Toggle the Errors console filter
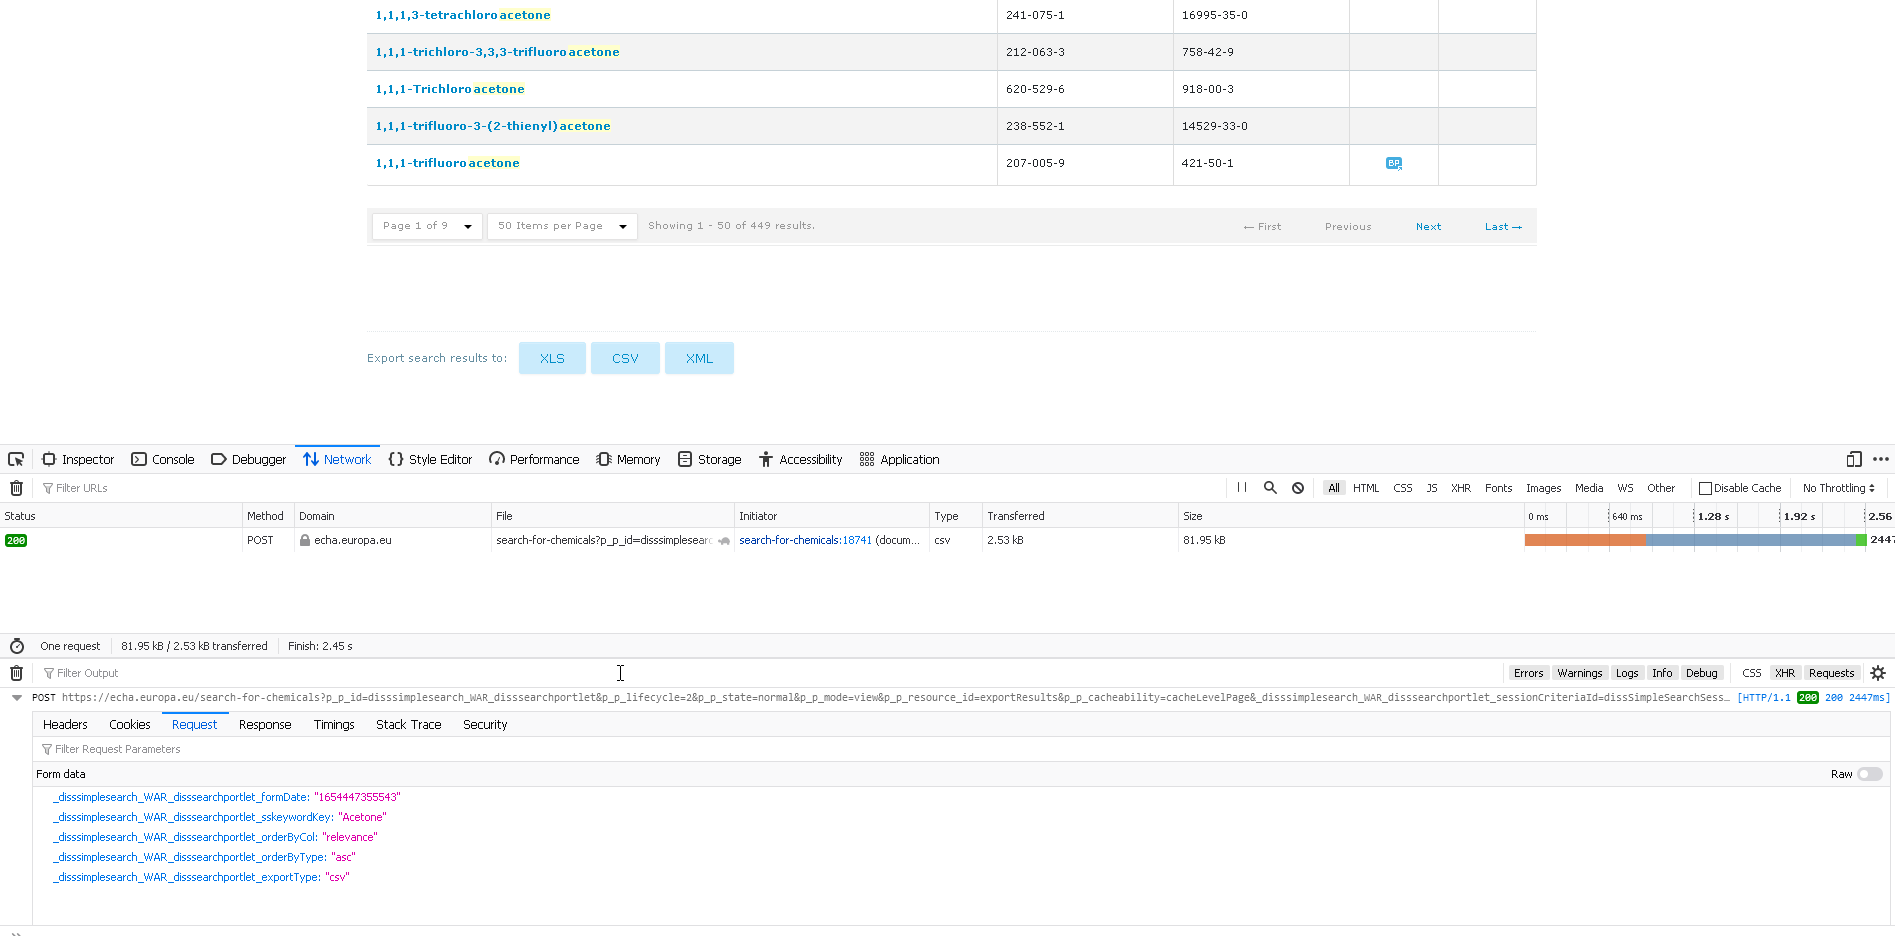 coord(1528,673)
